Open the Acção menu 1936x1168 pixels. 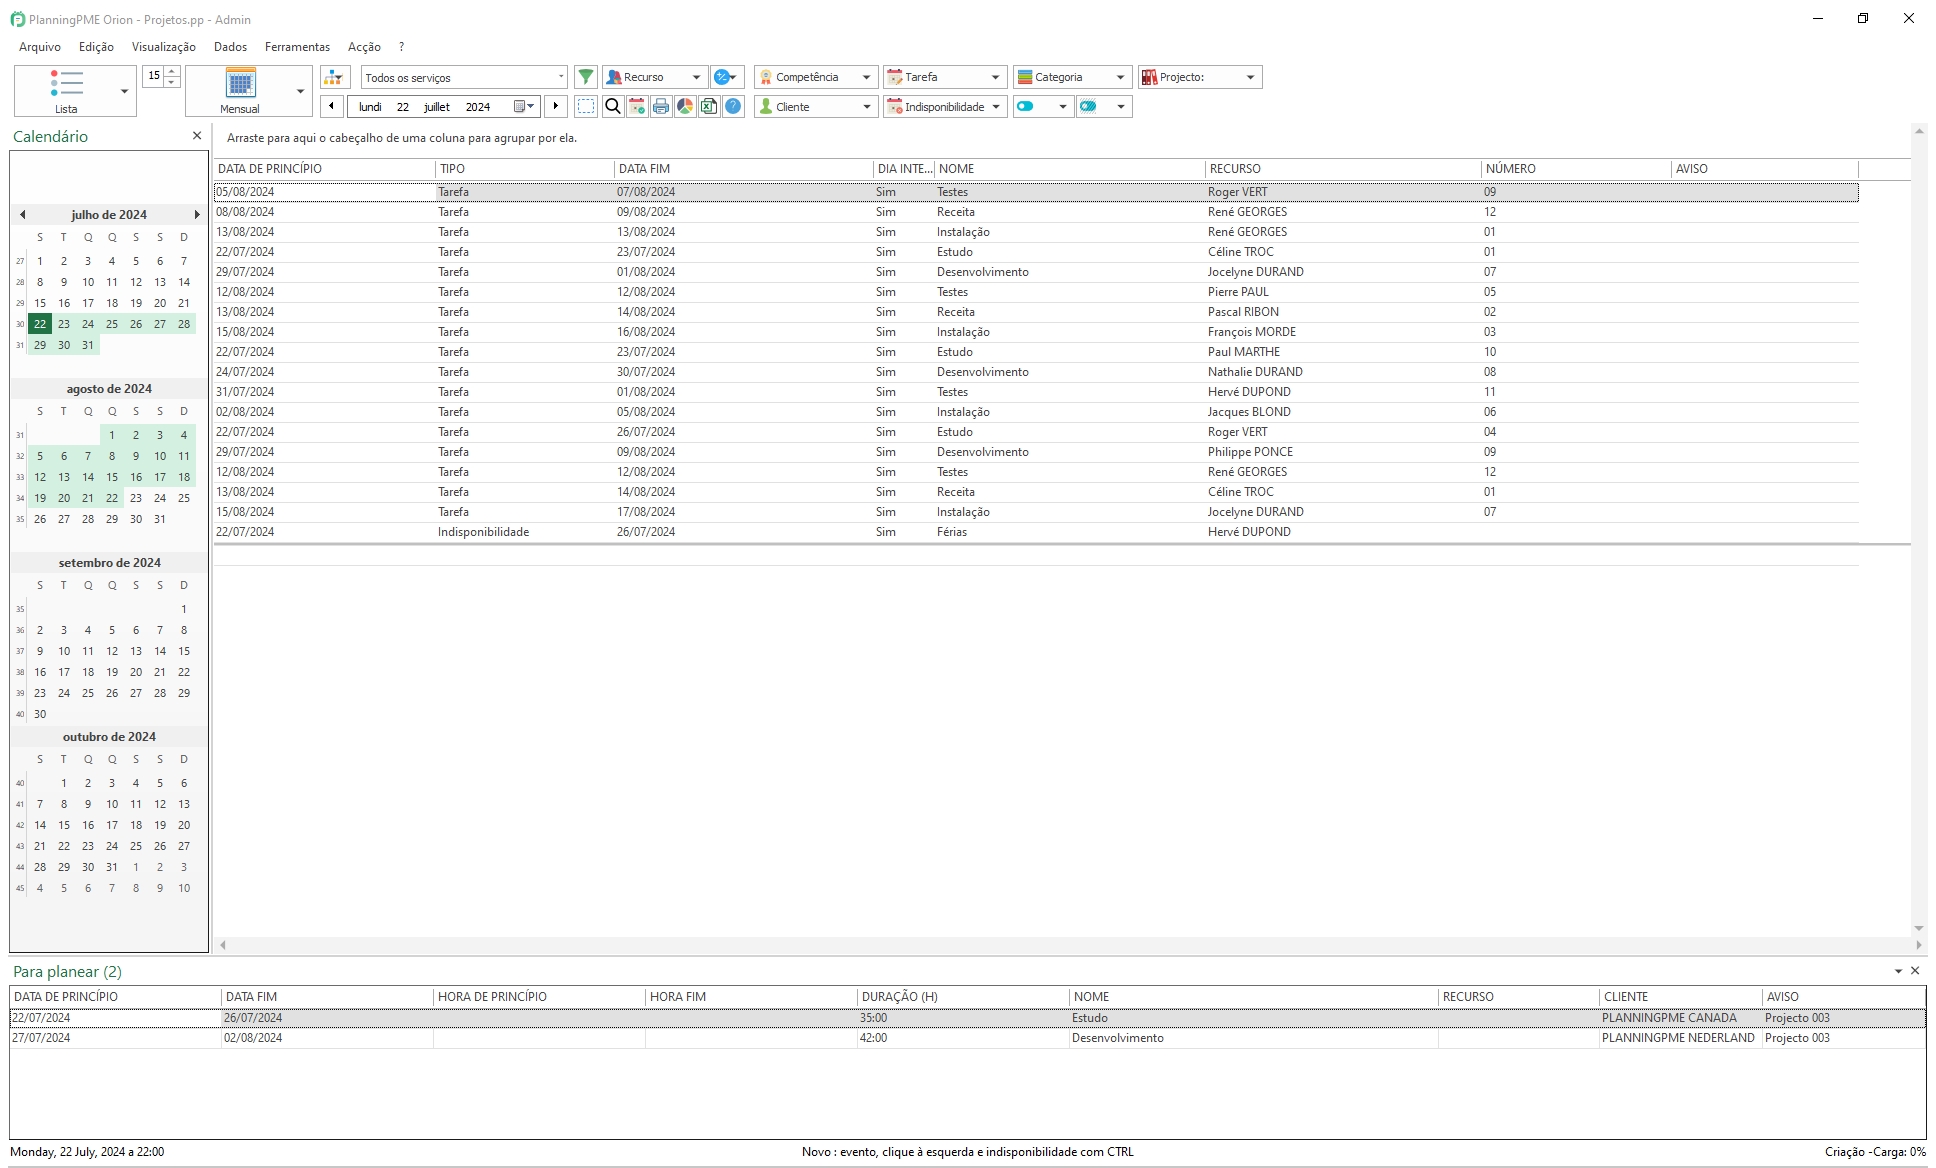[x=364, y=47]
